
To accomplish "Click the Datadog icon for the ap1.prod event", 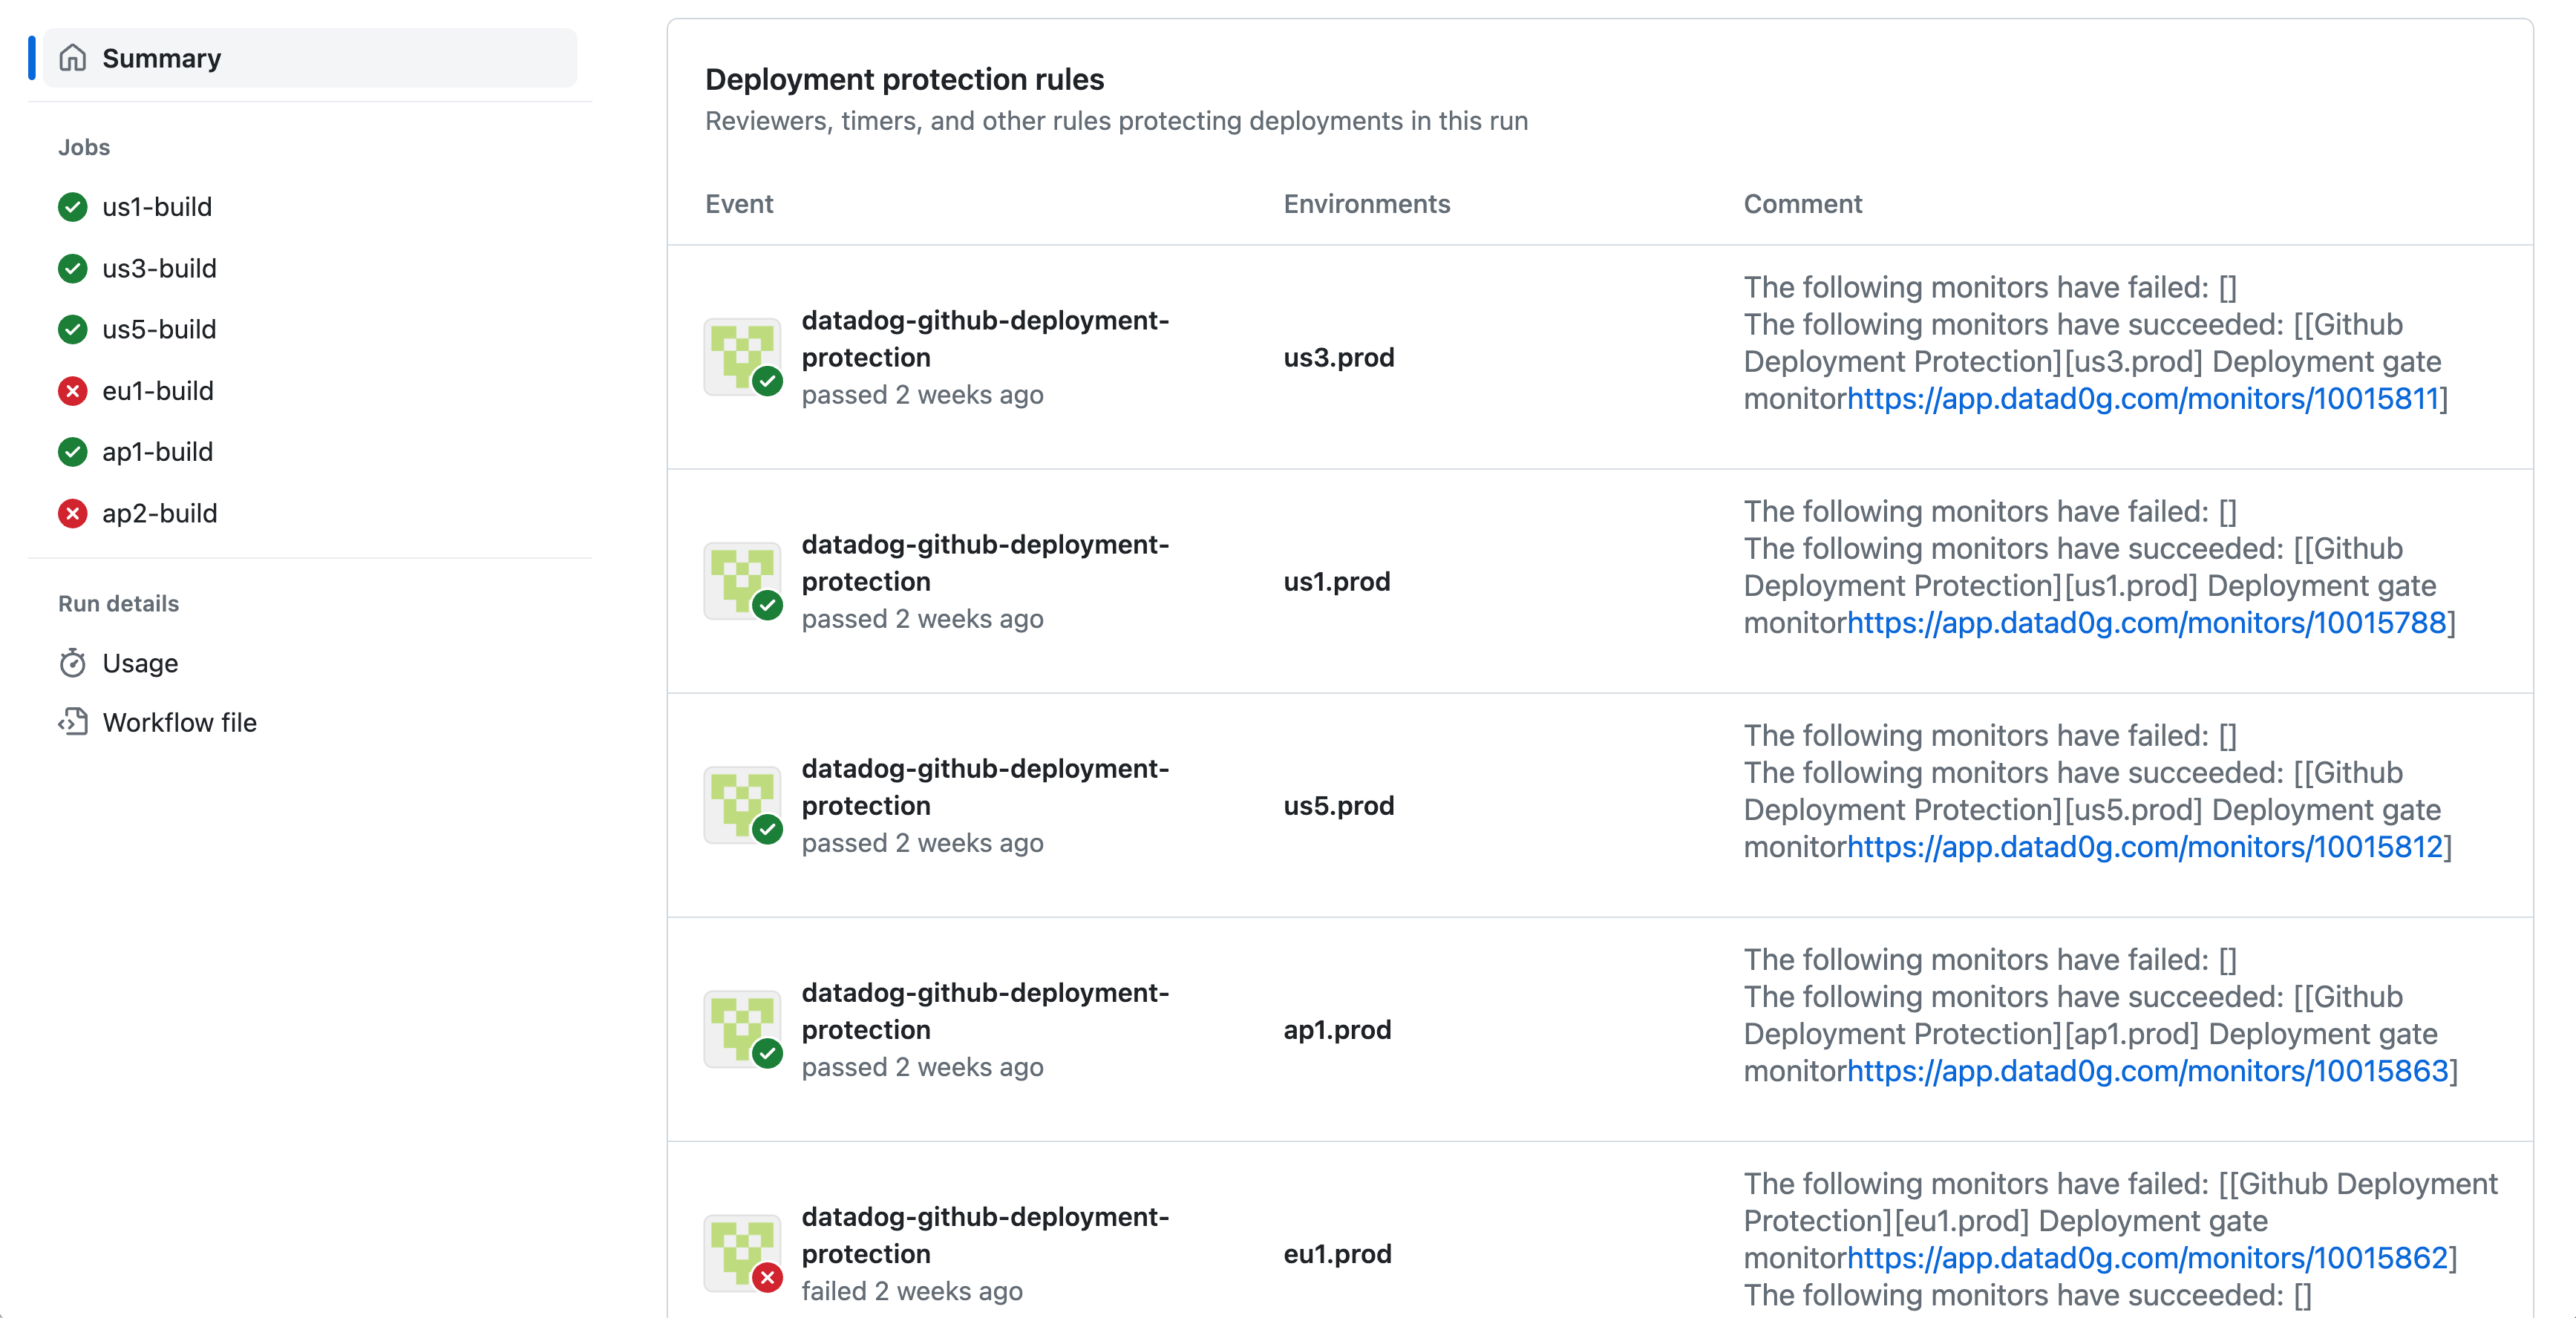I will tap(741, 1029).
